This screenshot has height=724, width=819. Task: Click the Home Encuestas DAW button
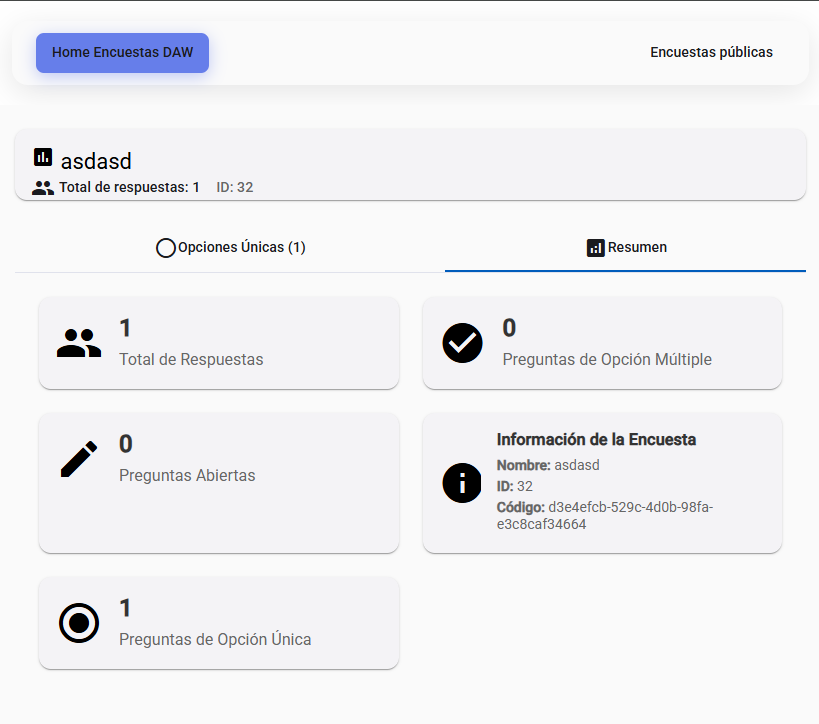click(122, 53)
